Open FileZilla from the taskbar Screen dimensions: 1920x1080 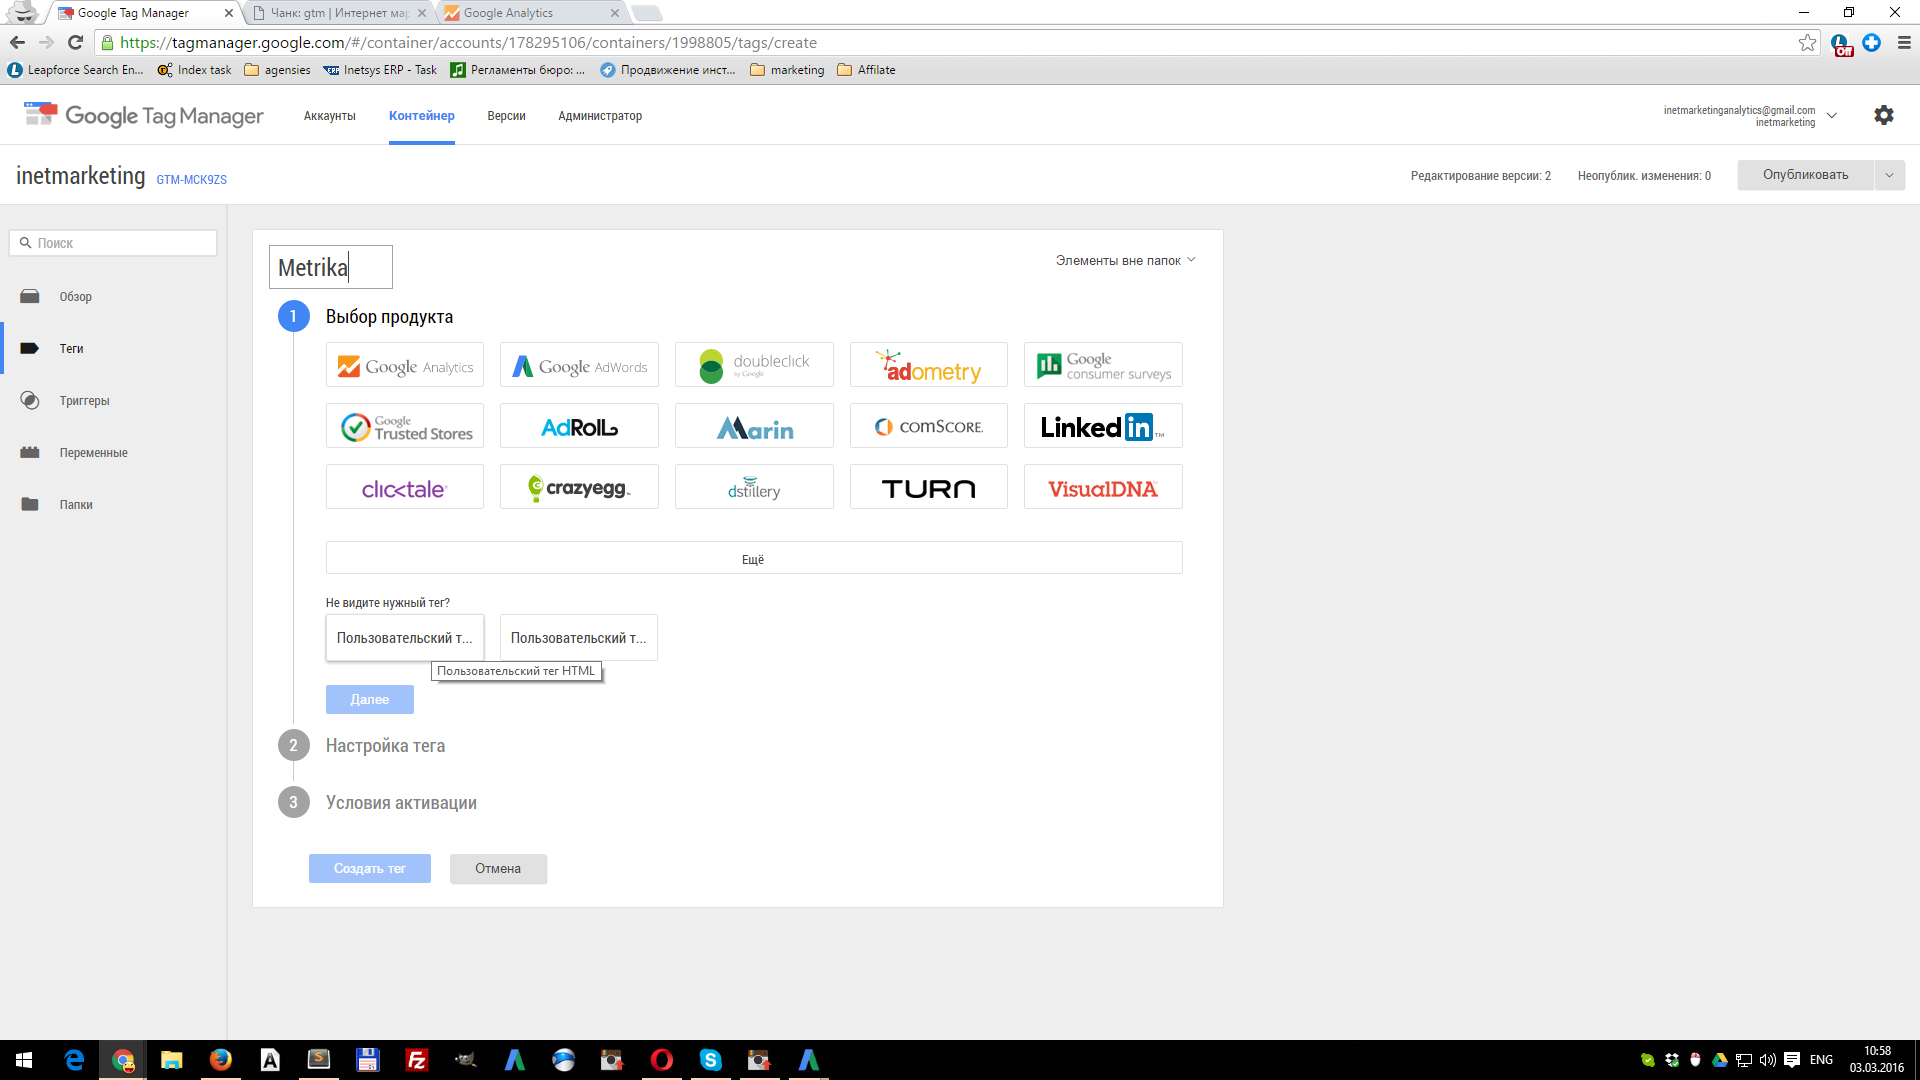[x=416, y=1060]
